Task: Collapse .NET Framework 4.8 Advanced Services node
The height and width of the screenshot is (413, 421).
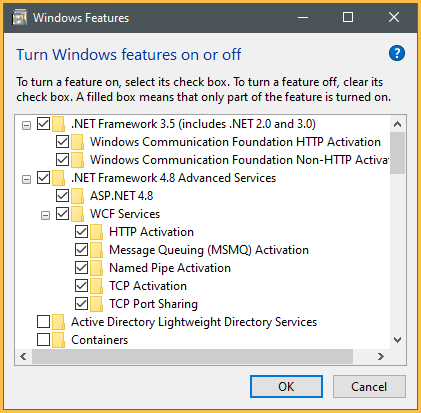Action: (x=26, y=180)
